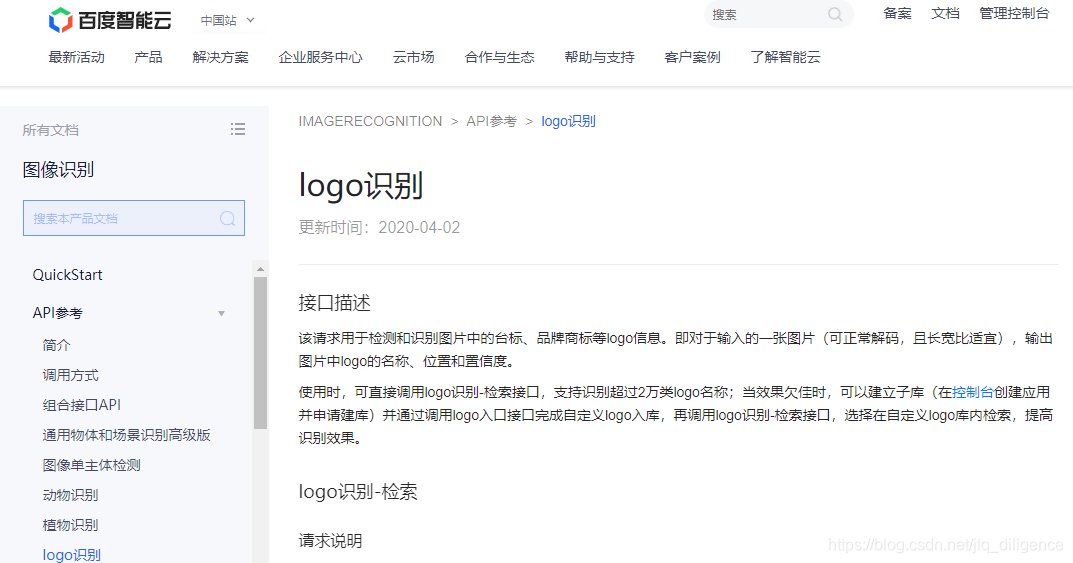Open the 管理控制台 link
The width and height of the screenshot is (1073, 563).
(1014, 14)
